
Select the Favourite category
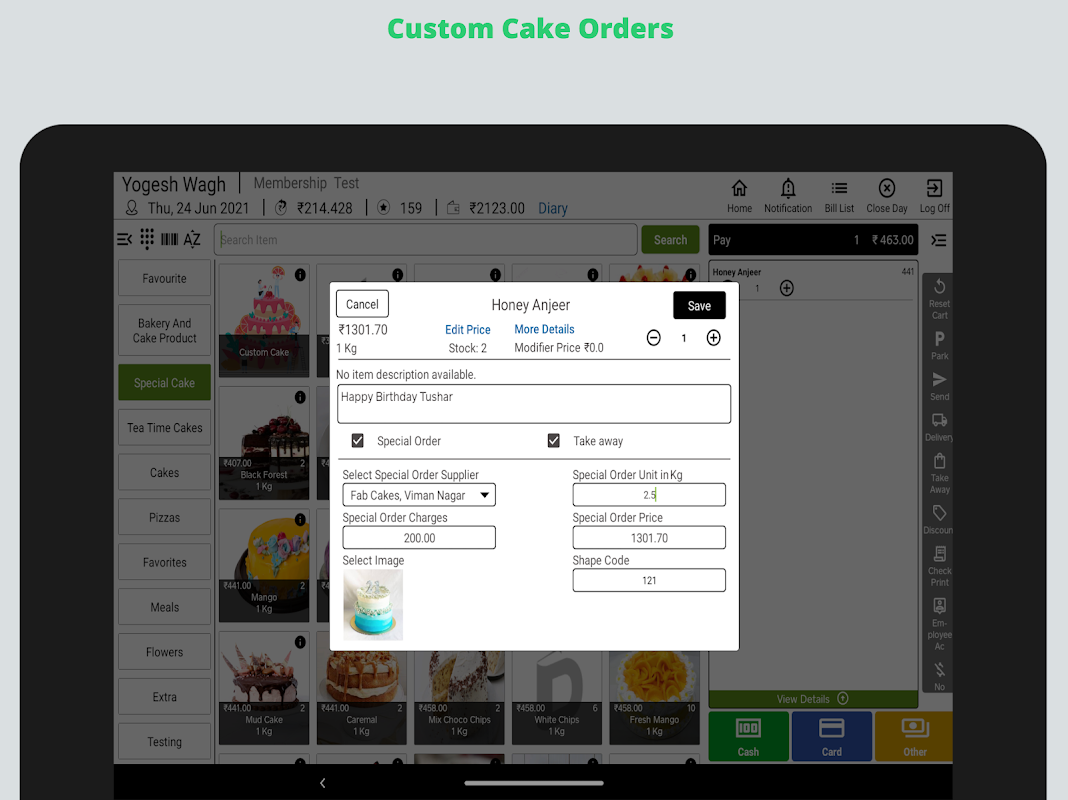(164, 278)
